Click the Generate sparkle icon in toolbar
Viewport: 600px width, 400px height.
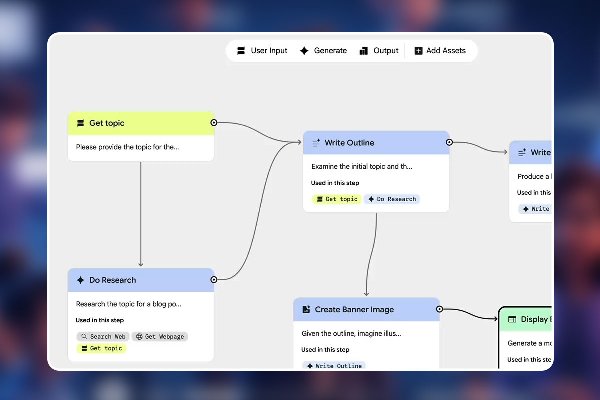tap(304, 51)
